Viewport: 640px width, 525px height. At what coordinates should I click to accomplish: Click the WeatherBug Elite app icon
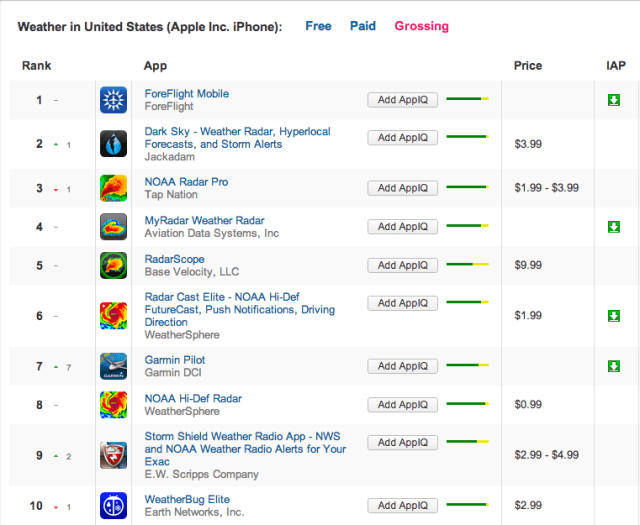pyautogui.click(x=113, y=505)
